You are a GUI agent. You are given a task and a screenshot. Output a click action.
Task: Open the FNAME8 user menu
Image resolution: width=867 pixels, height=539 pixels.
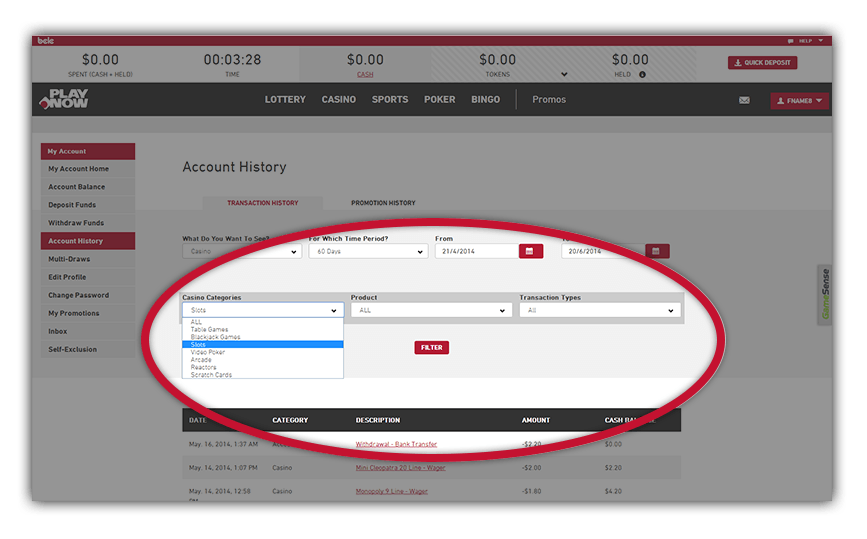pos(799,101)
